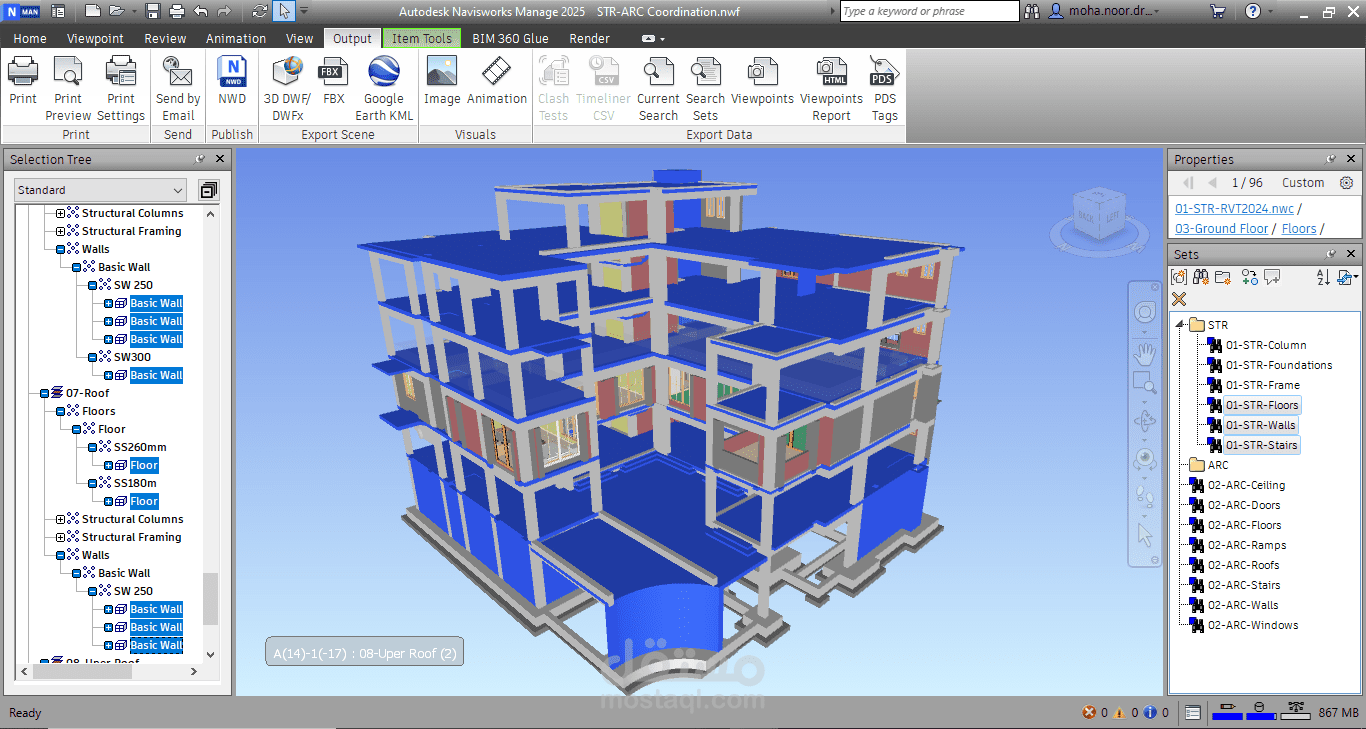Open the quick access toolbar customize dropdown
Screen dimensions: 1366x729
click(x=305, y=12)
